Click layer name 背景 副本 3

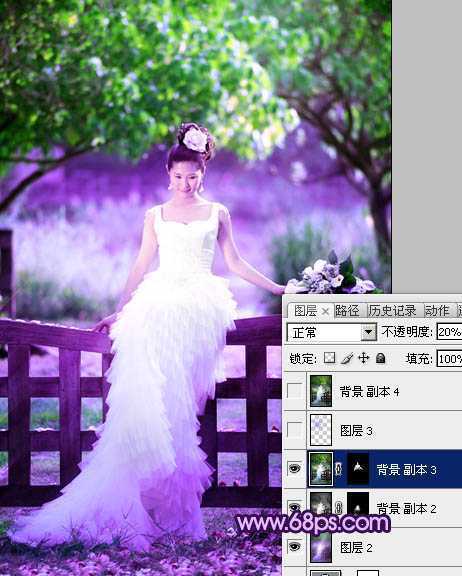click(x=407, y=470)
